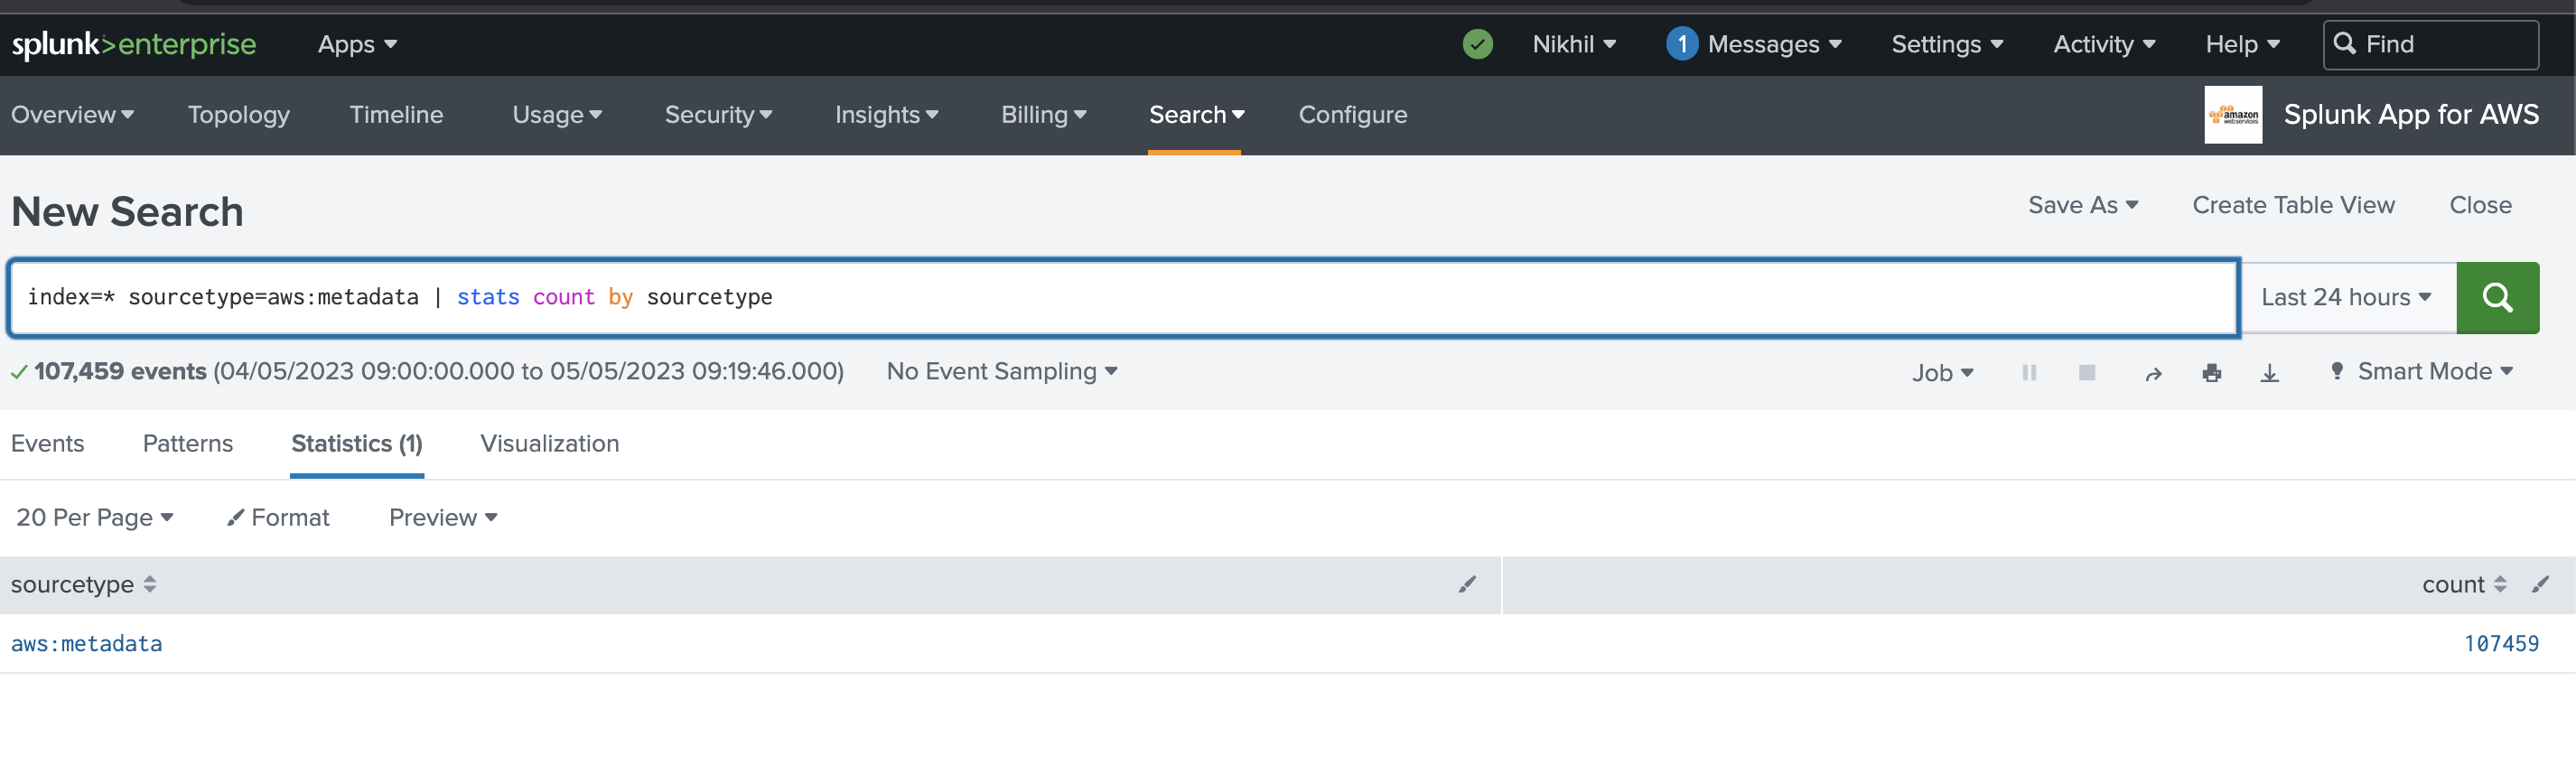Export results with the download icon
Viewport: 2576px width, 784px height.
2269,373
